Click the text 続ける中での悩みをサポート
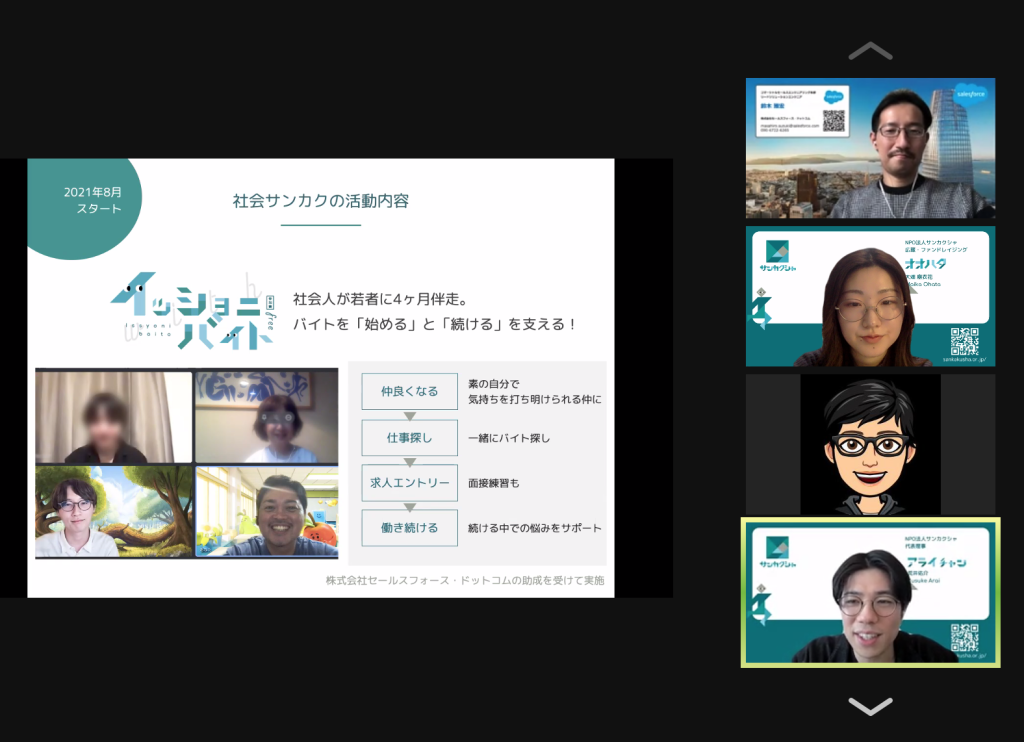1024x742 pixels. click(x=534, y=528)
